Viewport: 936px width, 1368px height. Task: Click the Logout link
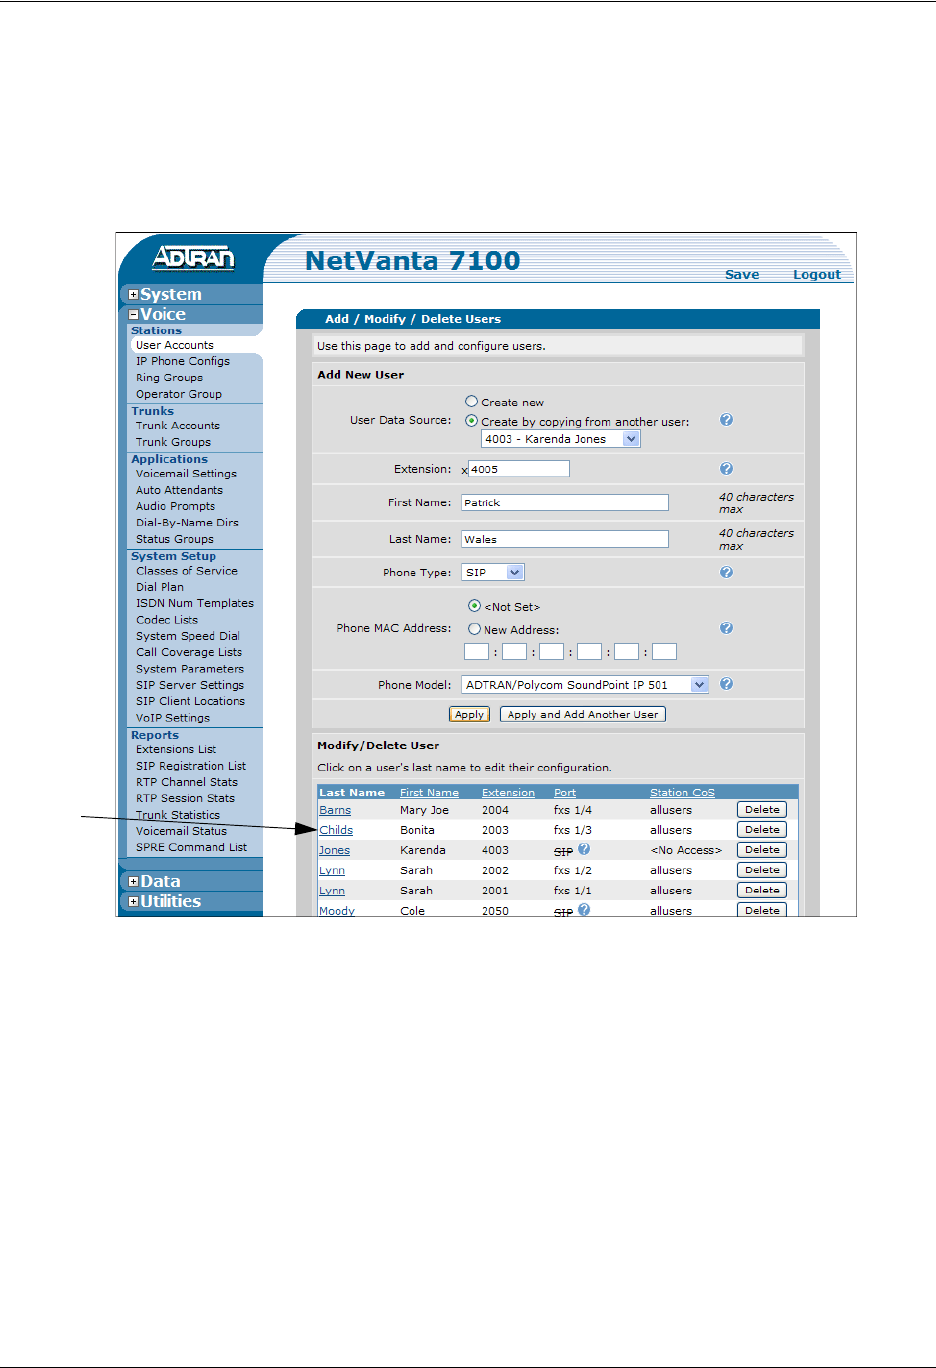[817, 274]
